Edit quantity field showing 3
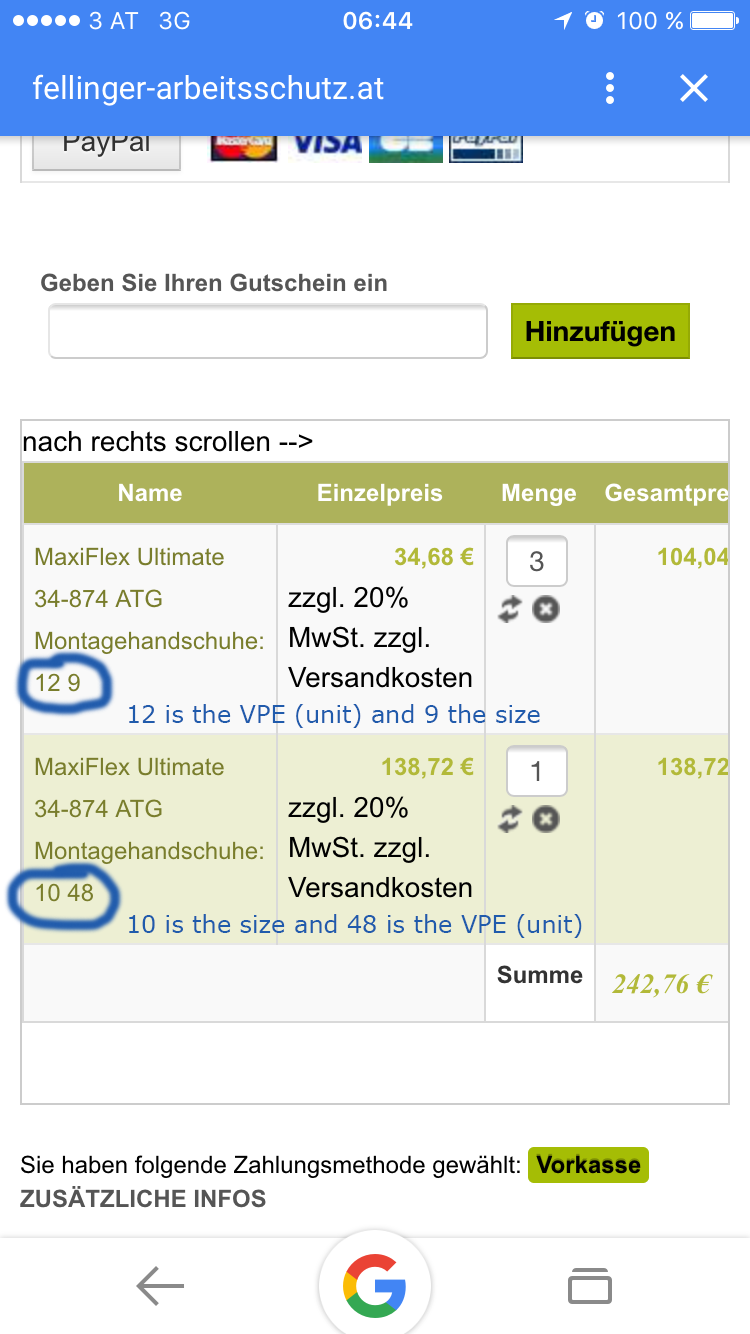This screenshot has width=750, height=1334. (537, 561)
